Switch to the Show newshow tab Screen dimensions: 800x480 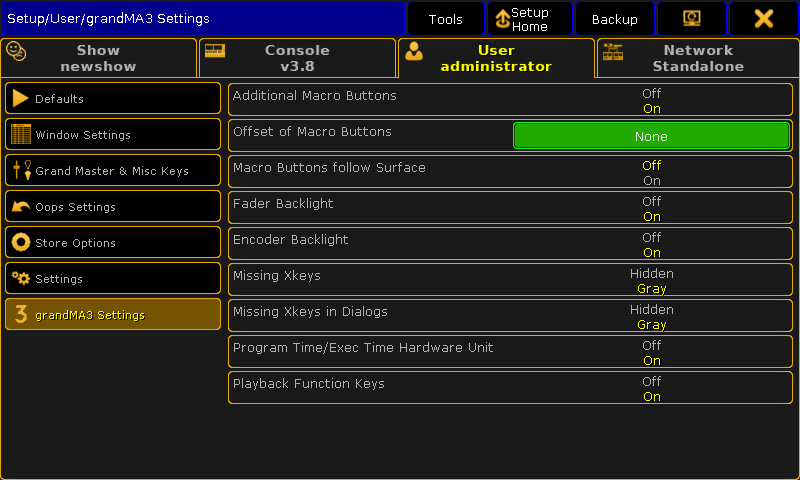[98, 58]
